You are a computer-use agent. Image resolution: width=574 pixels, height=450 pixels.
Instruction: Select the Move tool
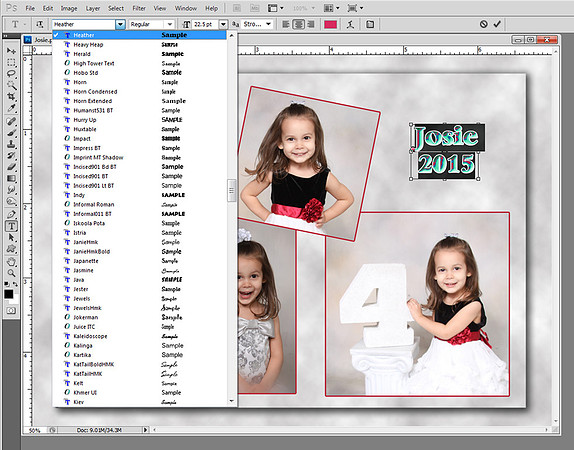pyautogui.click(x=11, y=51)
